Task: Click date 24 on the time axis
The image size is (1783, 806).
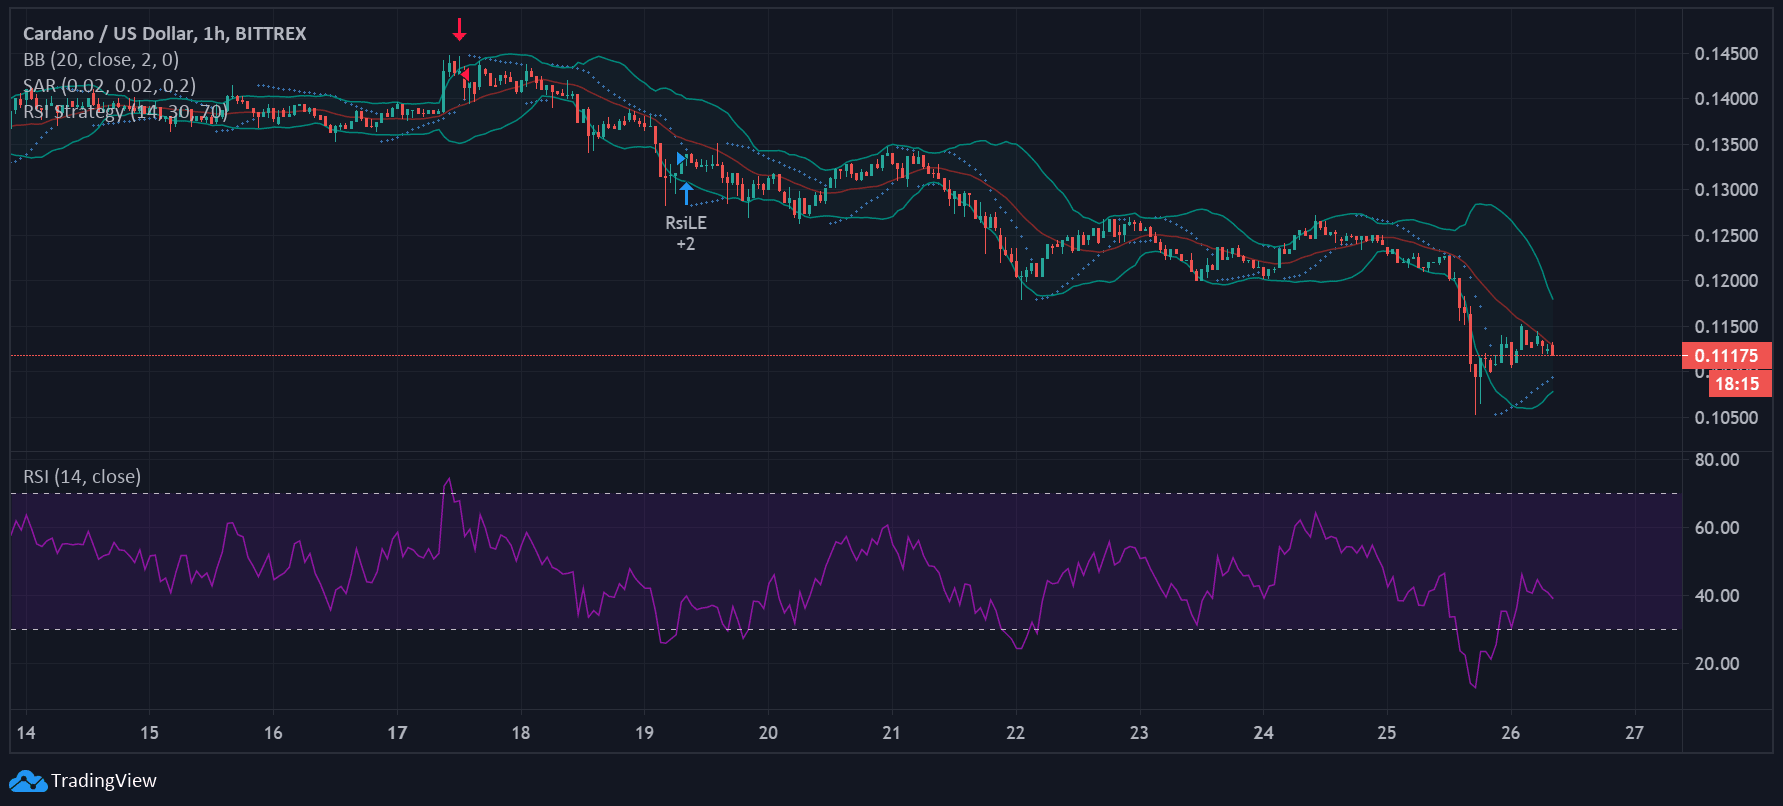Action: tap(1264, 733)
